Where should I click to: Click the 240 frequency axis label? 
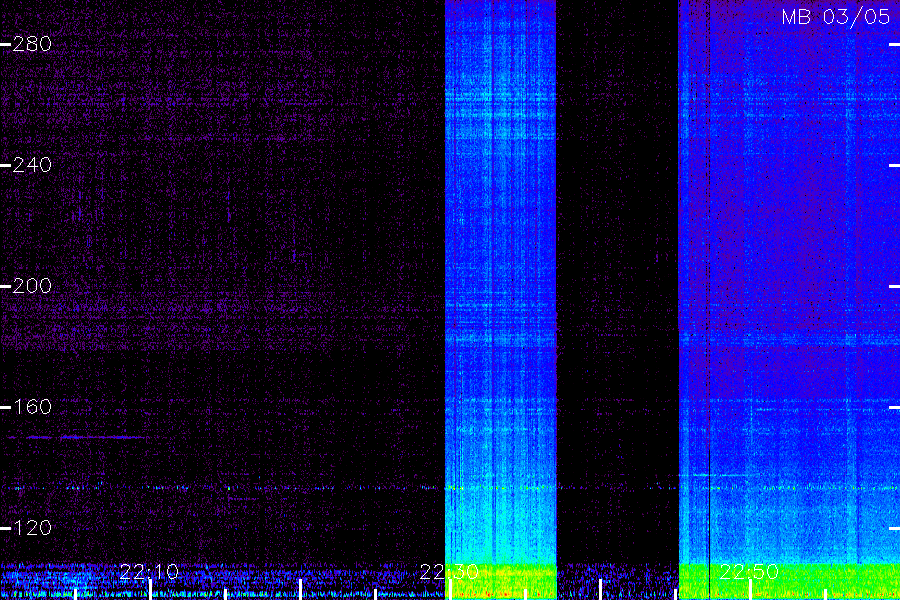tap(32, 165)
